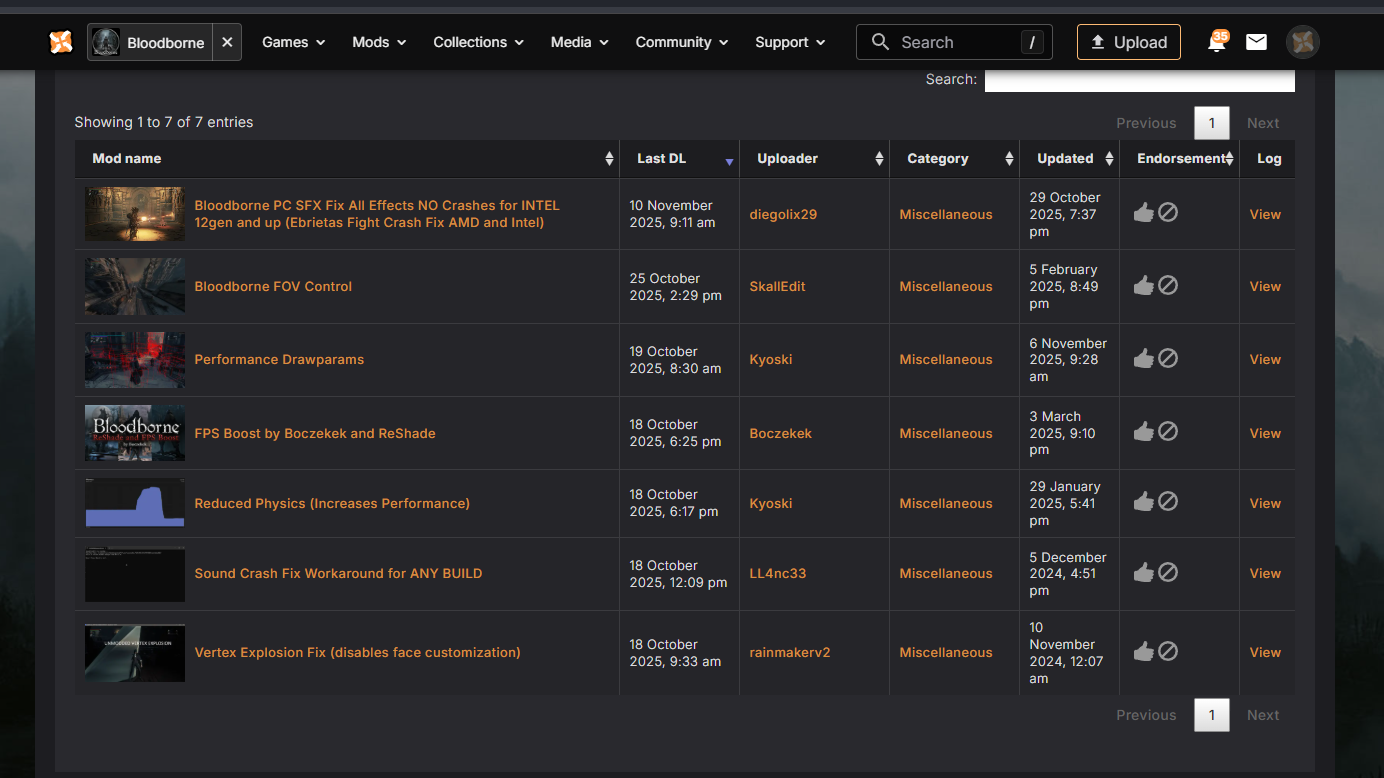Screen dimensions: 1384x778
Task: Expand the Support menu
Action: point(790,42)
